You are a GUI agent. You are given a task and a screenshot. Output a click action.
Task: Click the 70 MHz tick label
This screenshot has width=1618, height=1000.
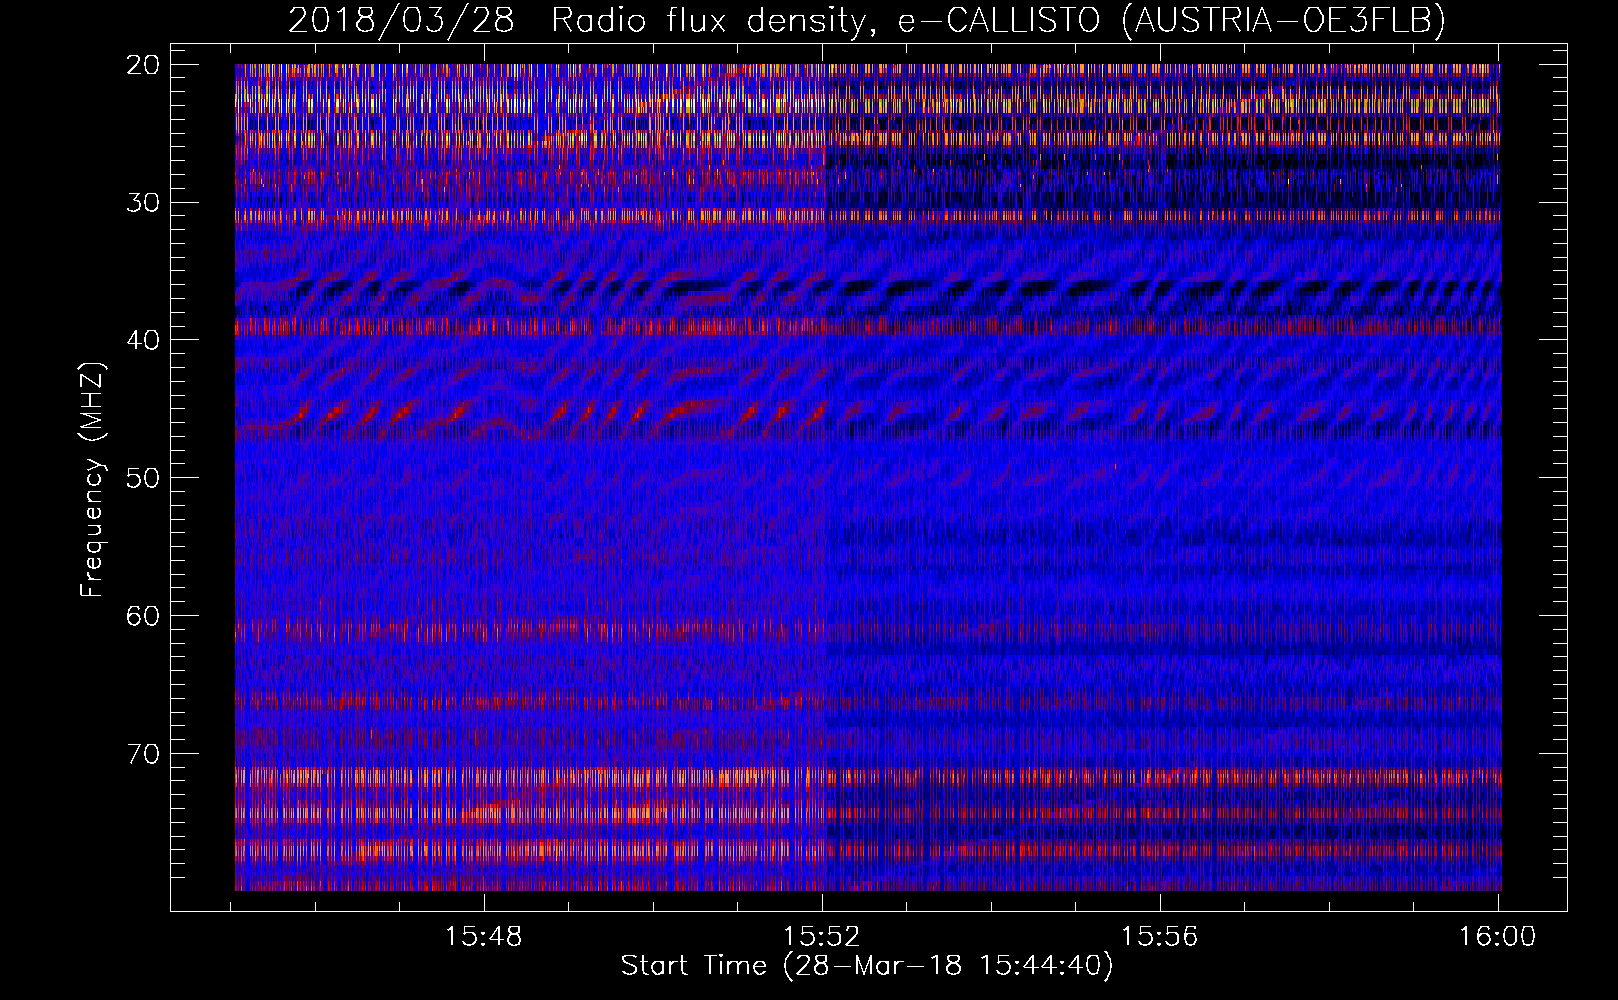144,754
